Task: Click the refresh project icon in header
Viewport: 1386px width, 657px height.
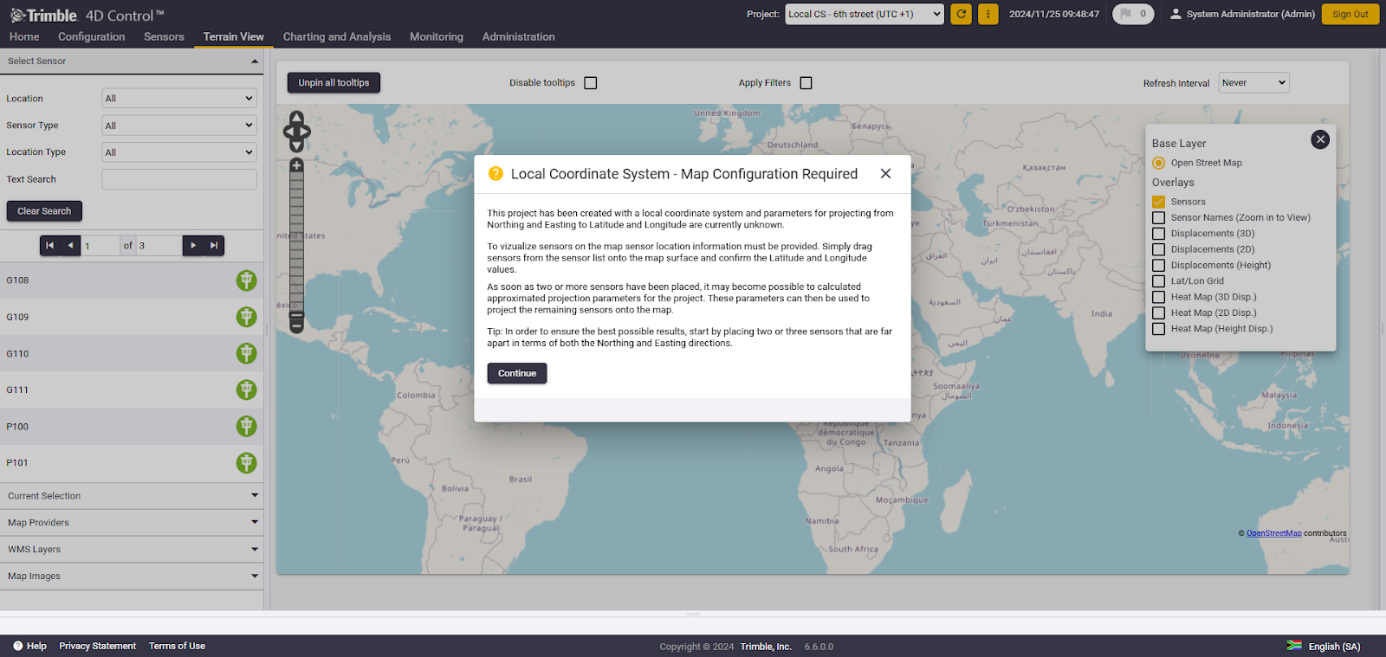Action: tap(961, 14)
